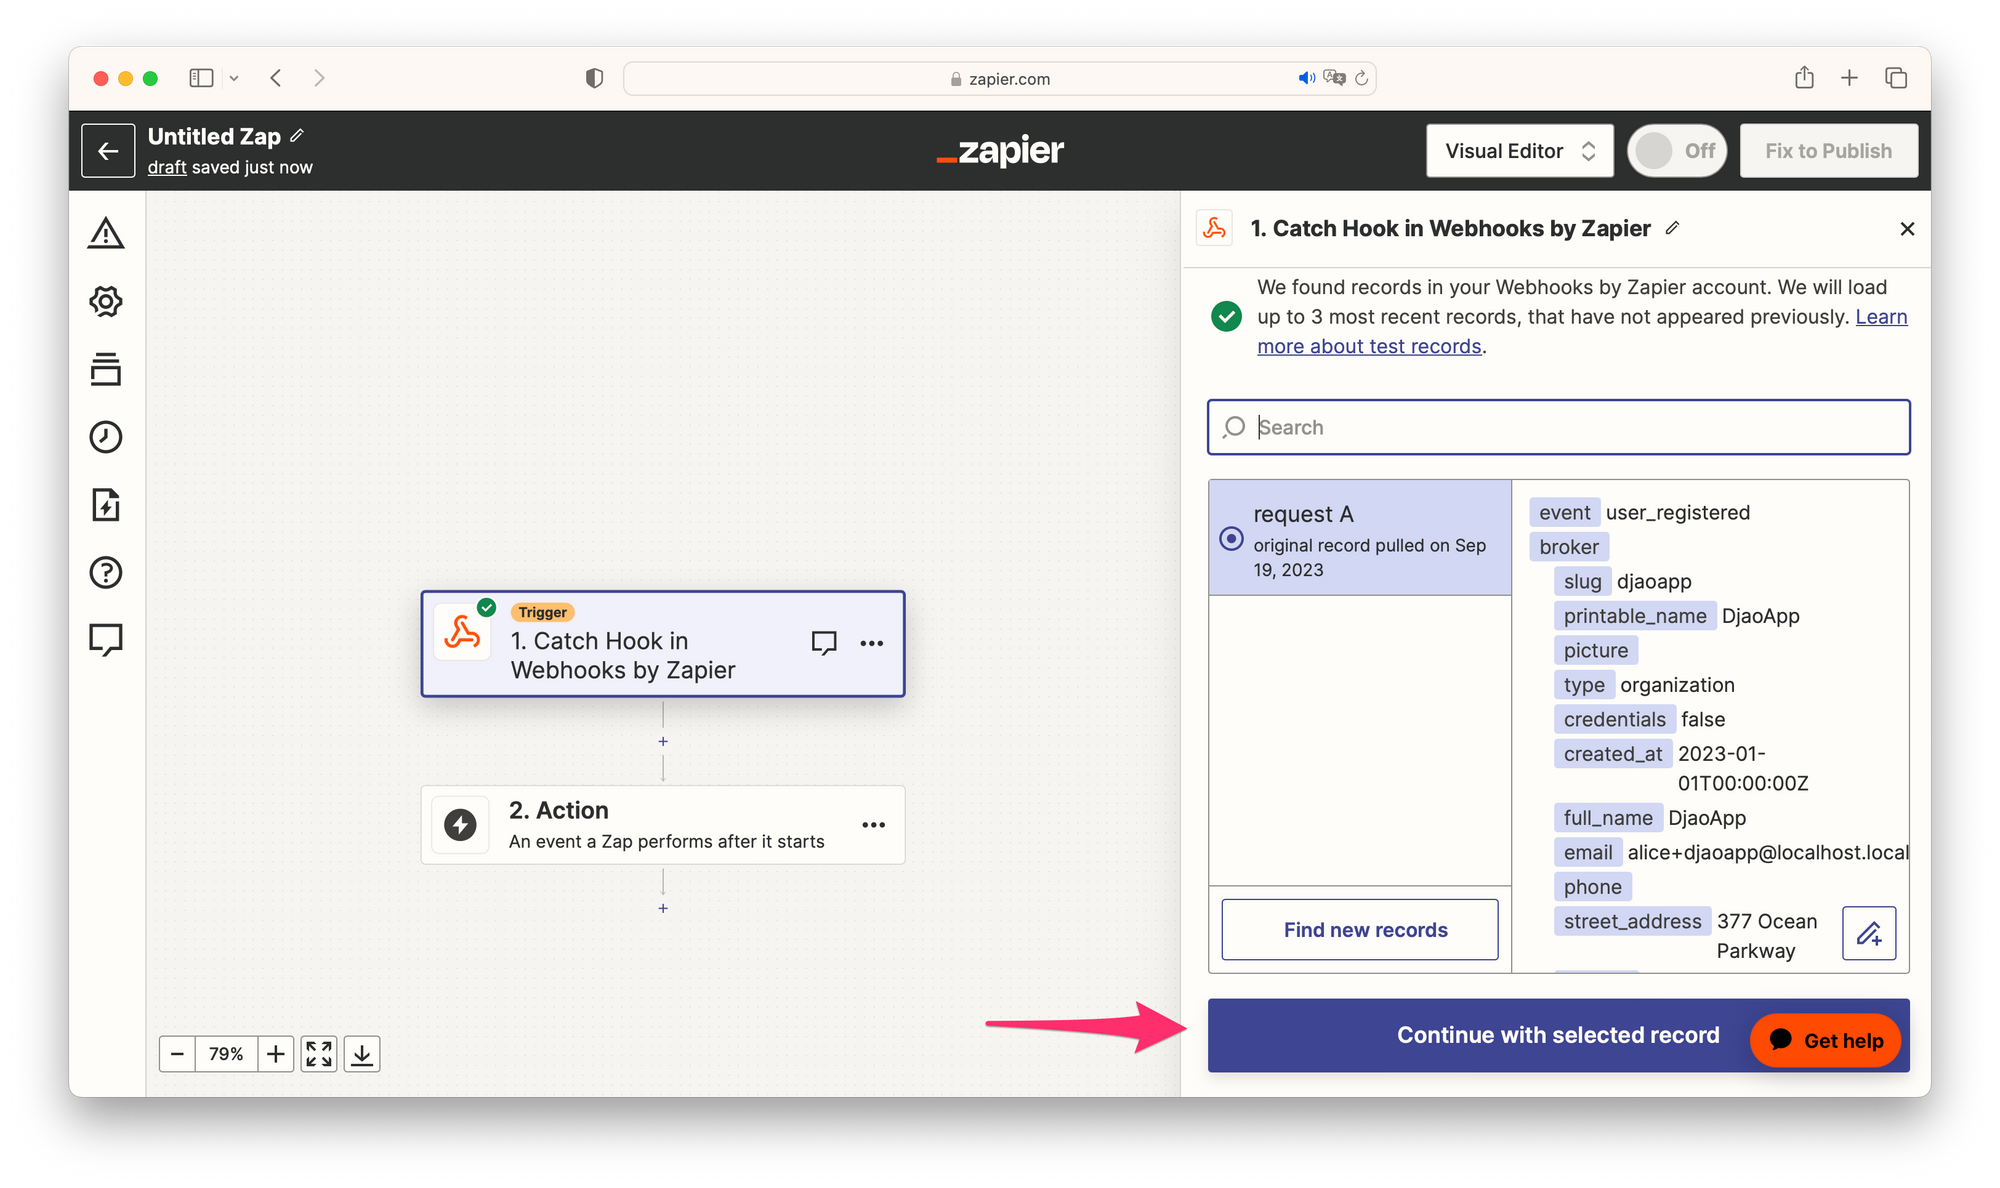The width and height of the screenshot is (2000, 1188).
Task: Click the translate icon in address bar
Action: click(1334, 78)
